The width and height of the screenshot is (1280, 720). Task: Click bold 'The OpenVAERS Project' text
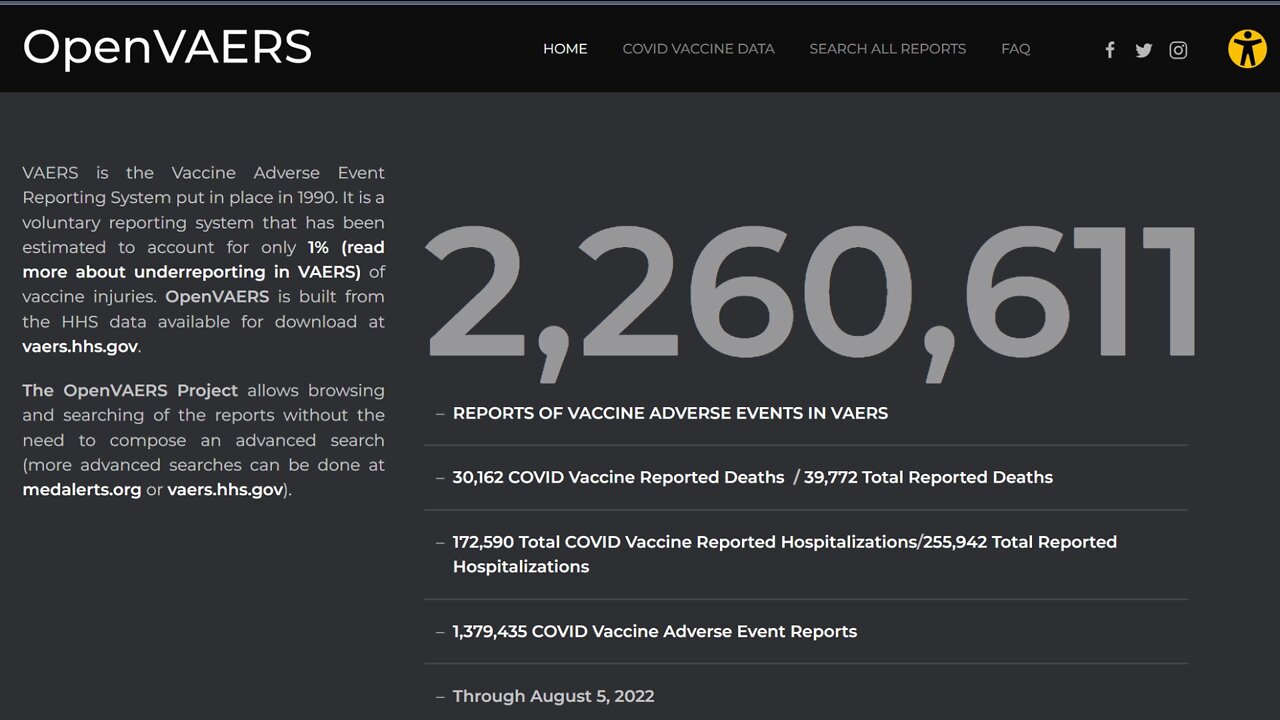tap(130, 390)
